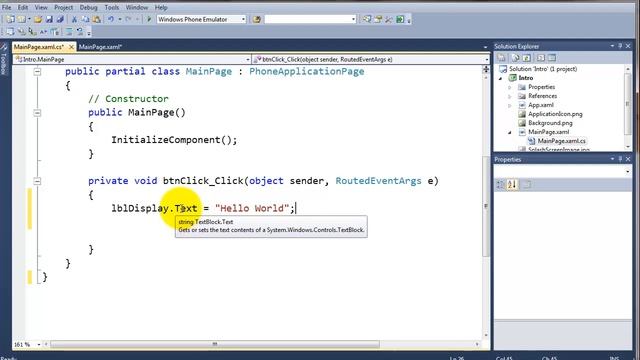Click the Refresh icon in Solution Explorer
640x360 pixels.
[527, 58]
